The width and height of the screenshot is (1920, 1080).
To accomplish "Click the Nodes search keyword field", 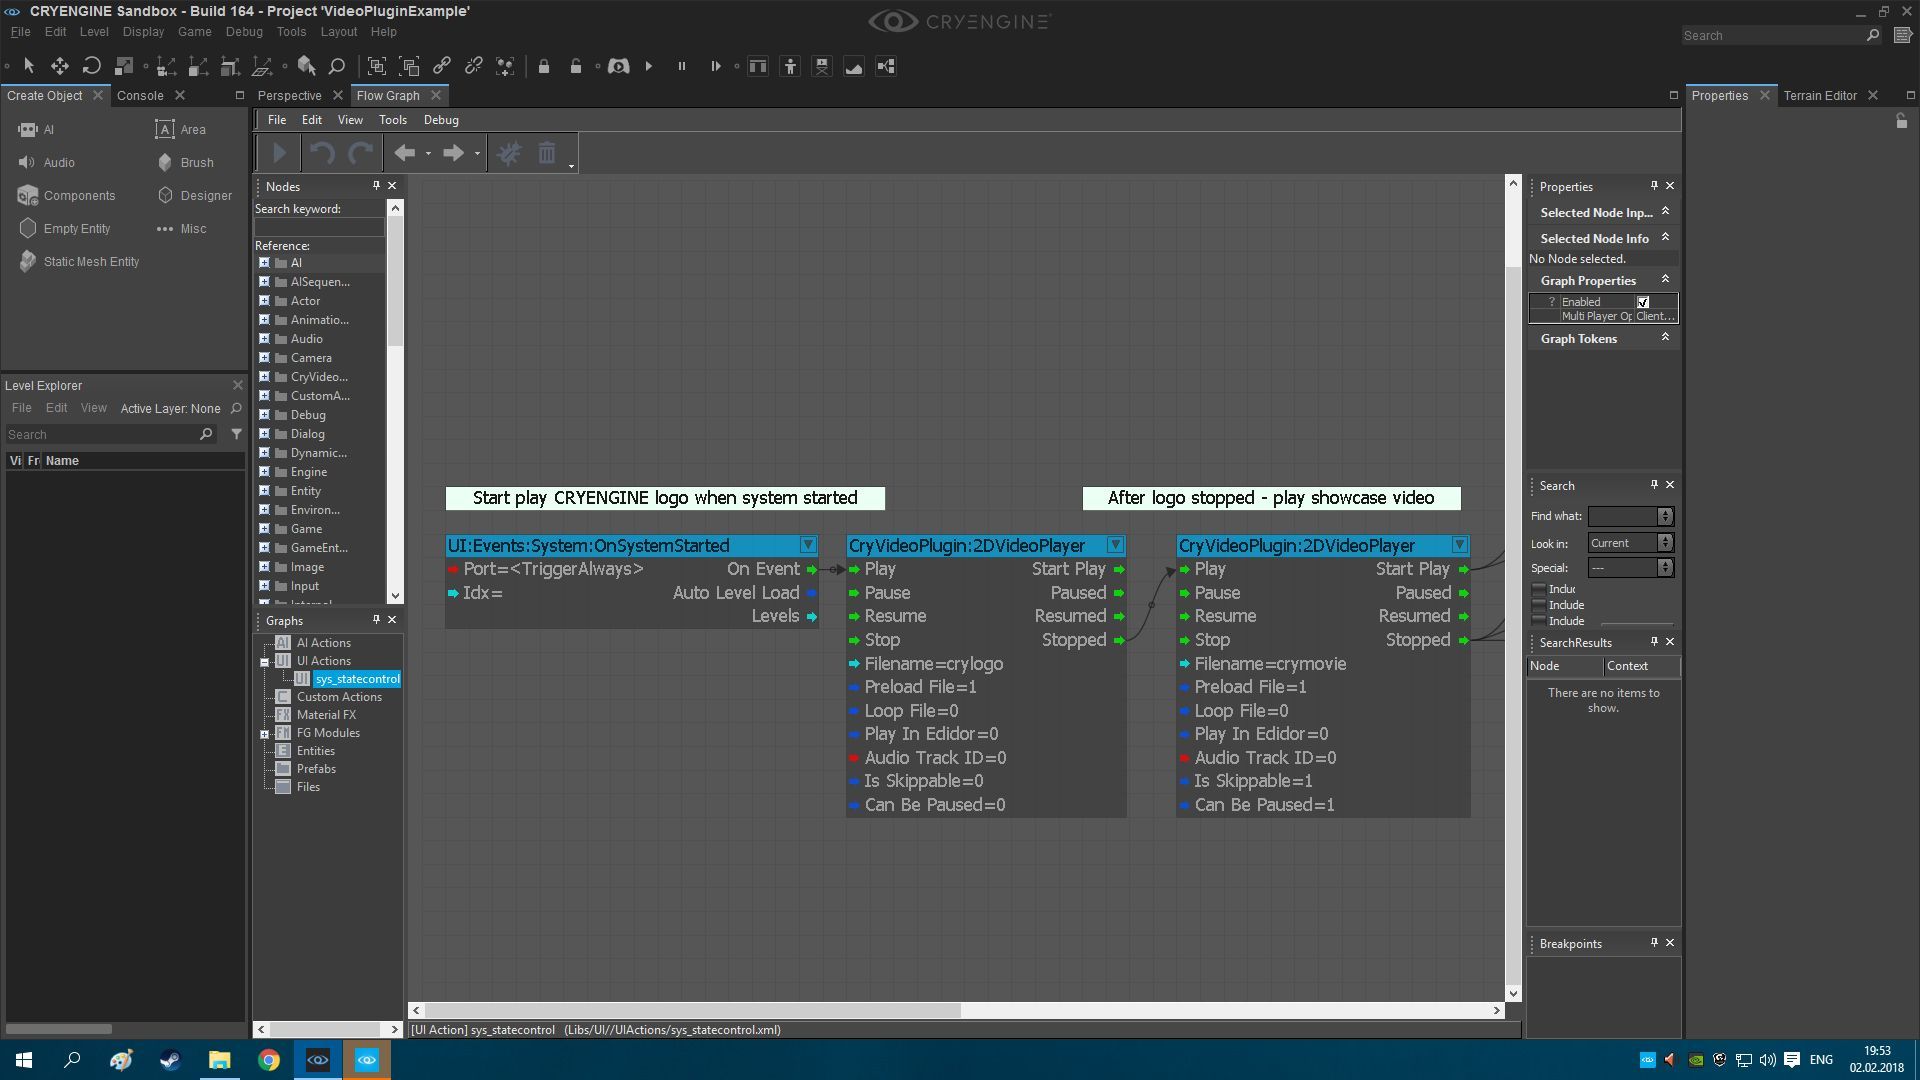I will (x=319, y=228).
